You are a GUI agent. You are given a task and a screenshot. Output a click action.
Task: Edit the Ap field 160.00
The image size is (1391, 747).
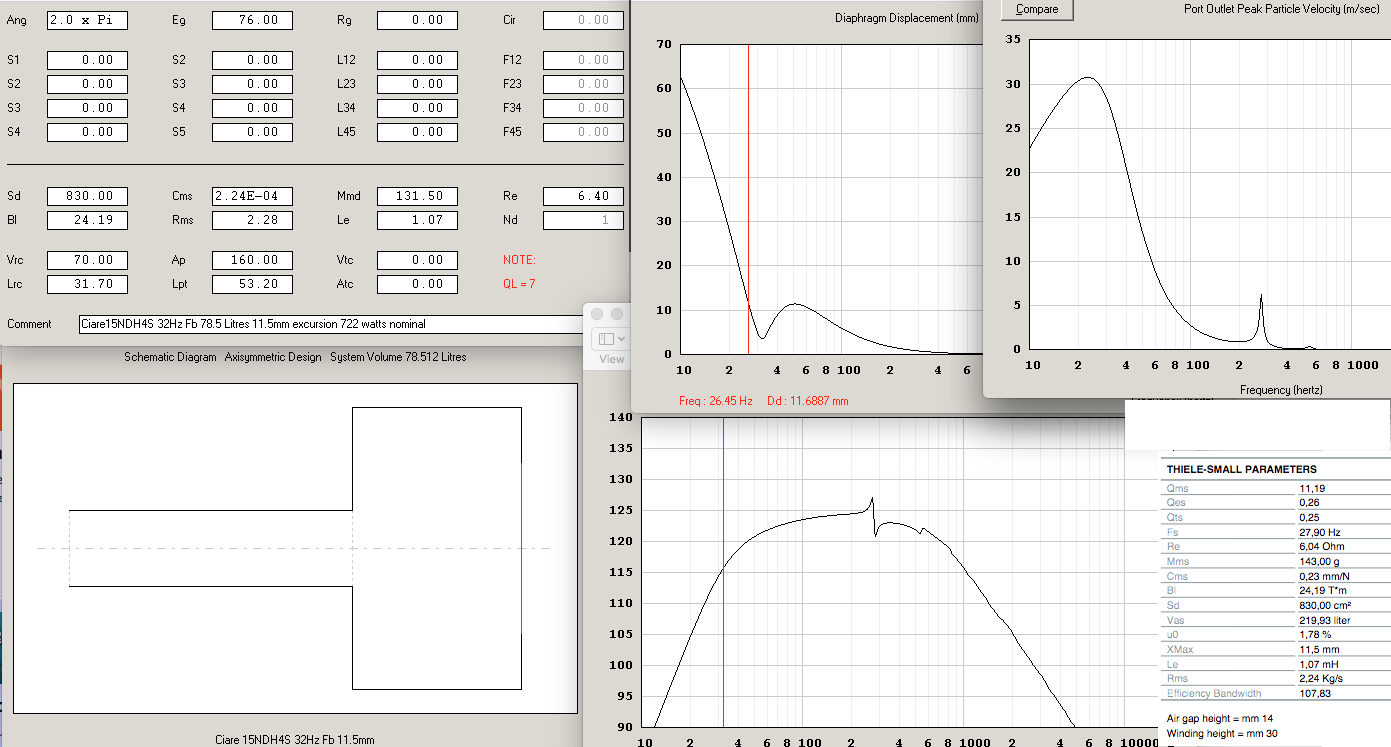coord(252,260)
